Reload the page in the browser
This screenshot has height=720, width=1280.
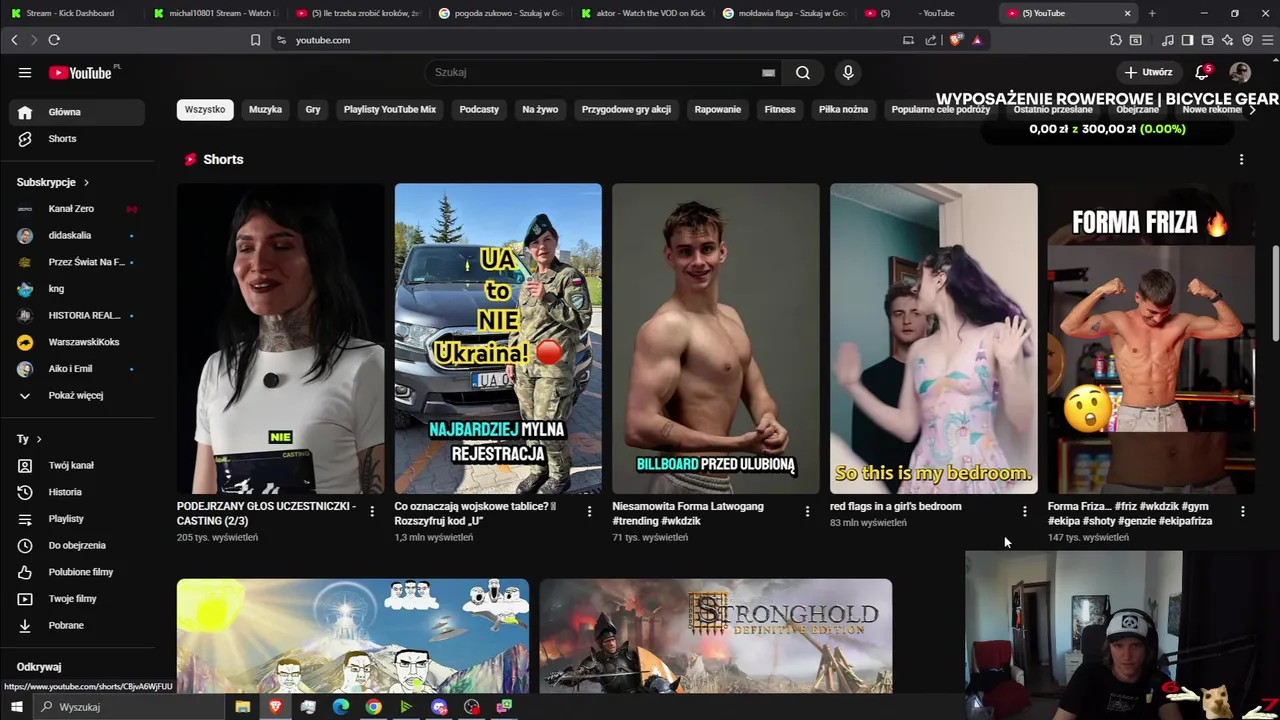[x=54, y=40]
